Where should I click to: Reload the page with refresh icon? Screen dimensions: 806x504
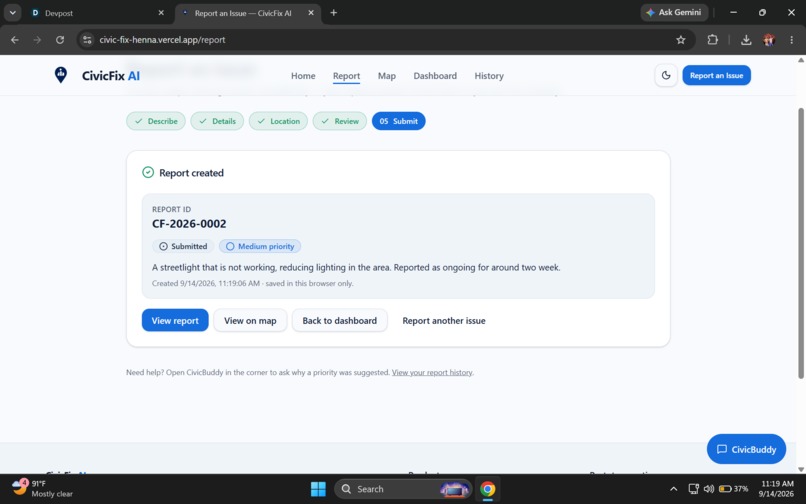point(60,40)
